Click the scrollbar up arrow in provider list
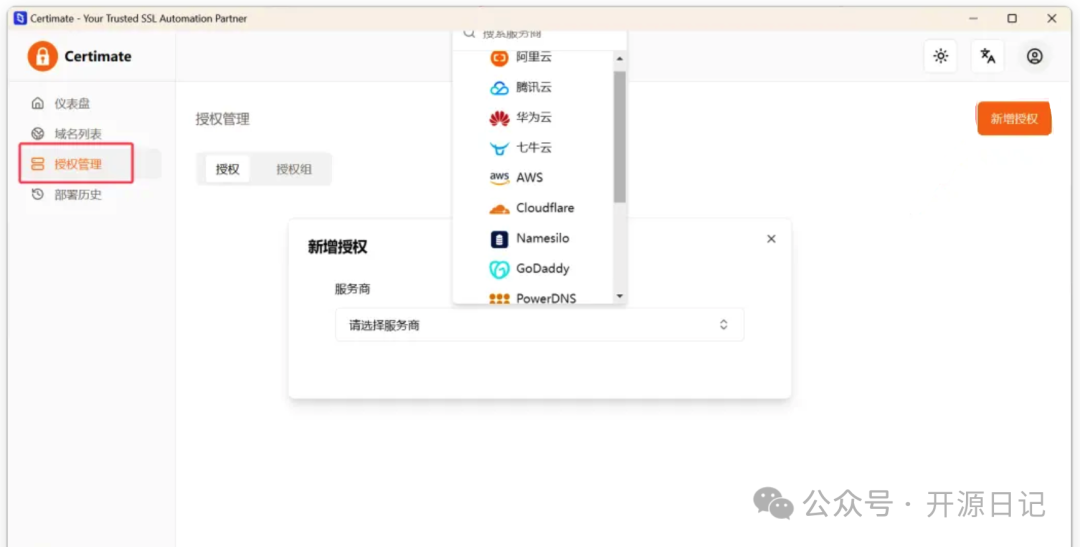The image size is (1080, 547). click(619, 59)
